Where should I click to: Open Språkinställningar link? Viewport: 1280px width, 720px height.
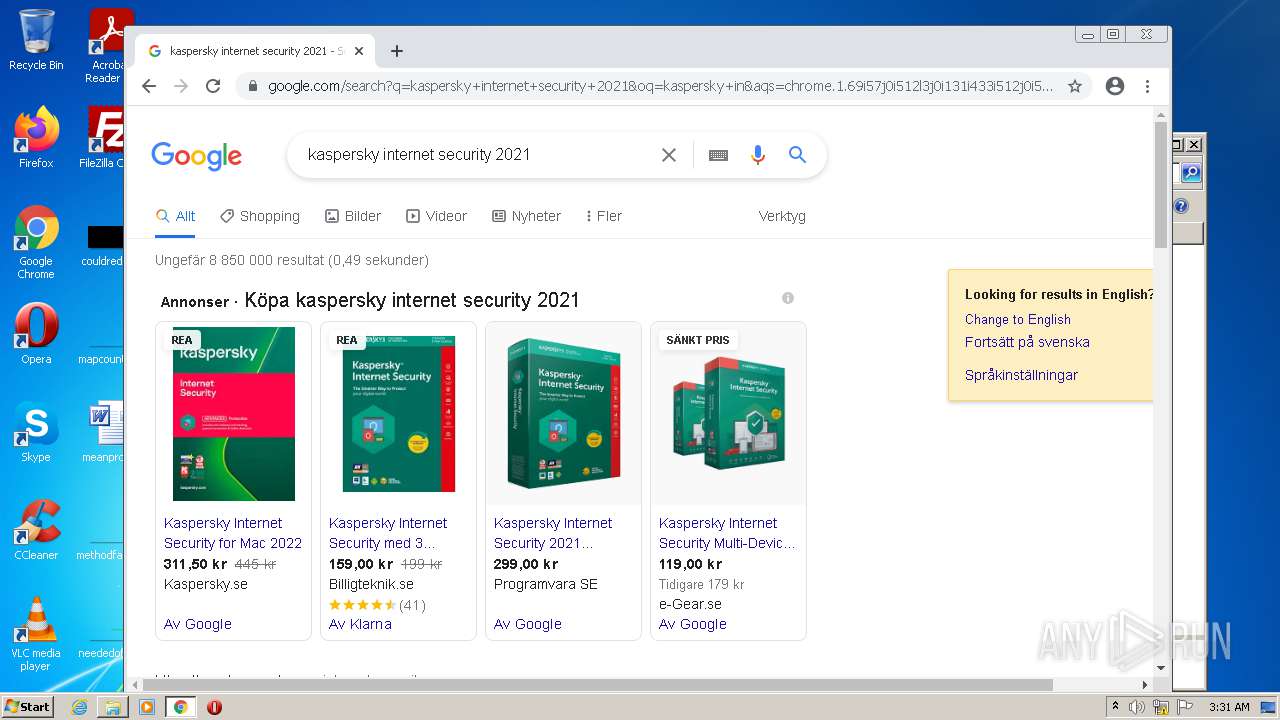[1021, 375]
